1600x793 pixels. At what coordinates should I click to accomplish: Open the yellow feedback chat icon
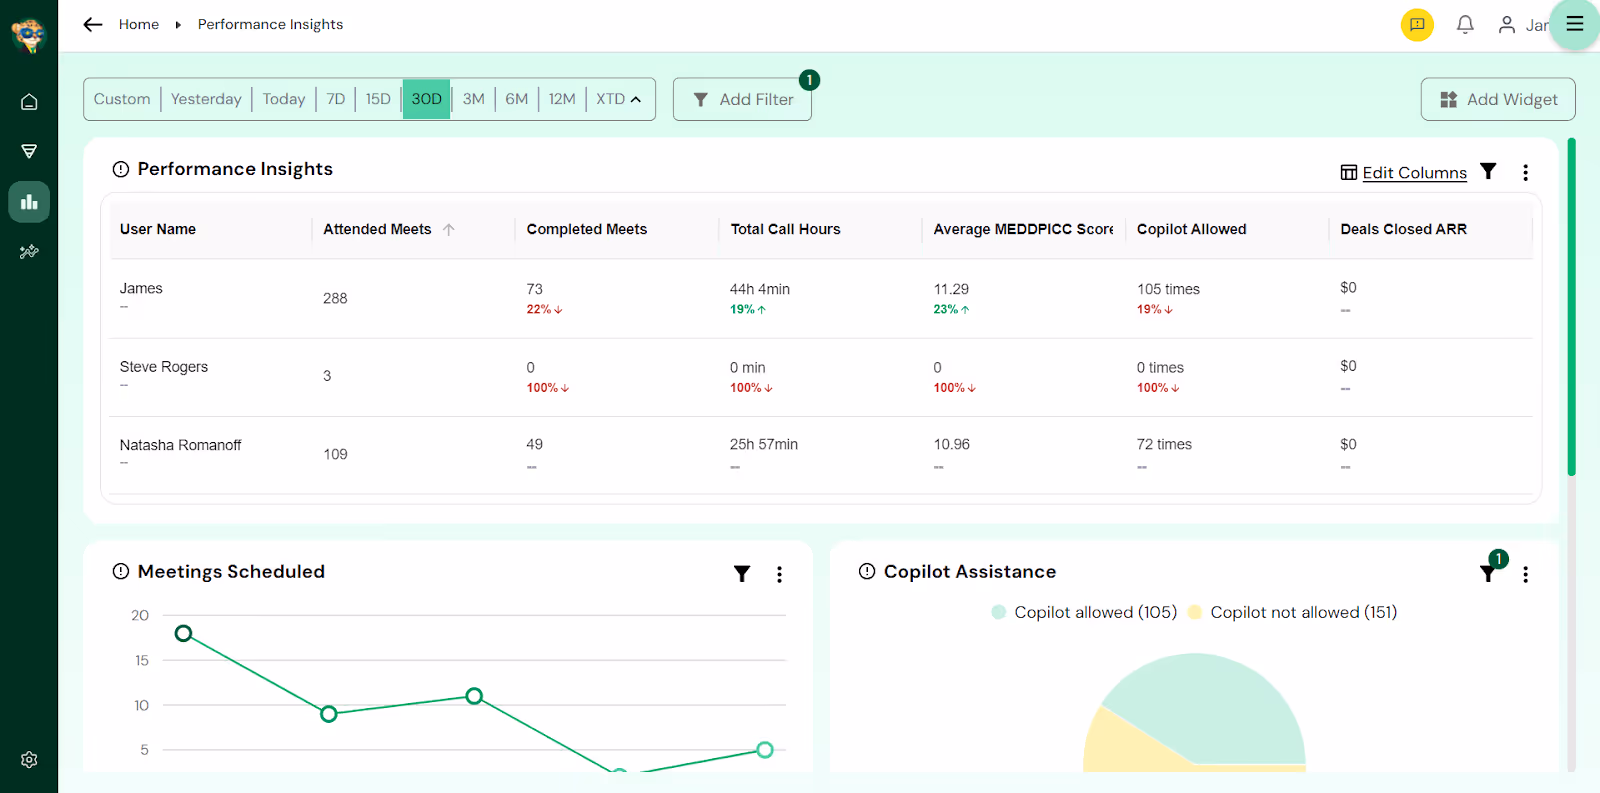pyautogui.click(x=1417, y=25)
